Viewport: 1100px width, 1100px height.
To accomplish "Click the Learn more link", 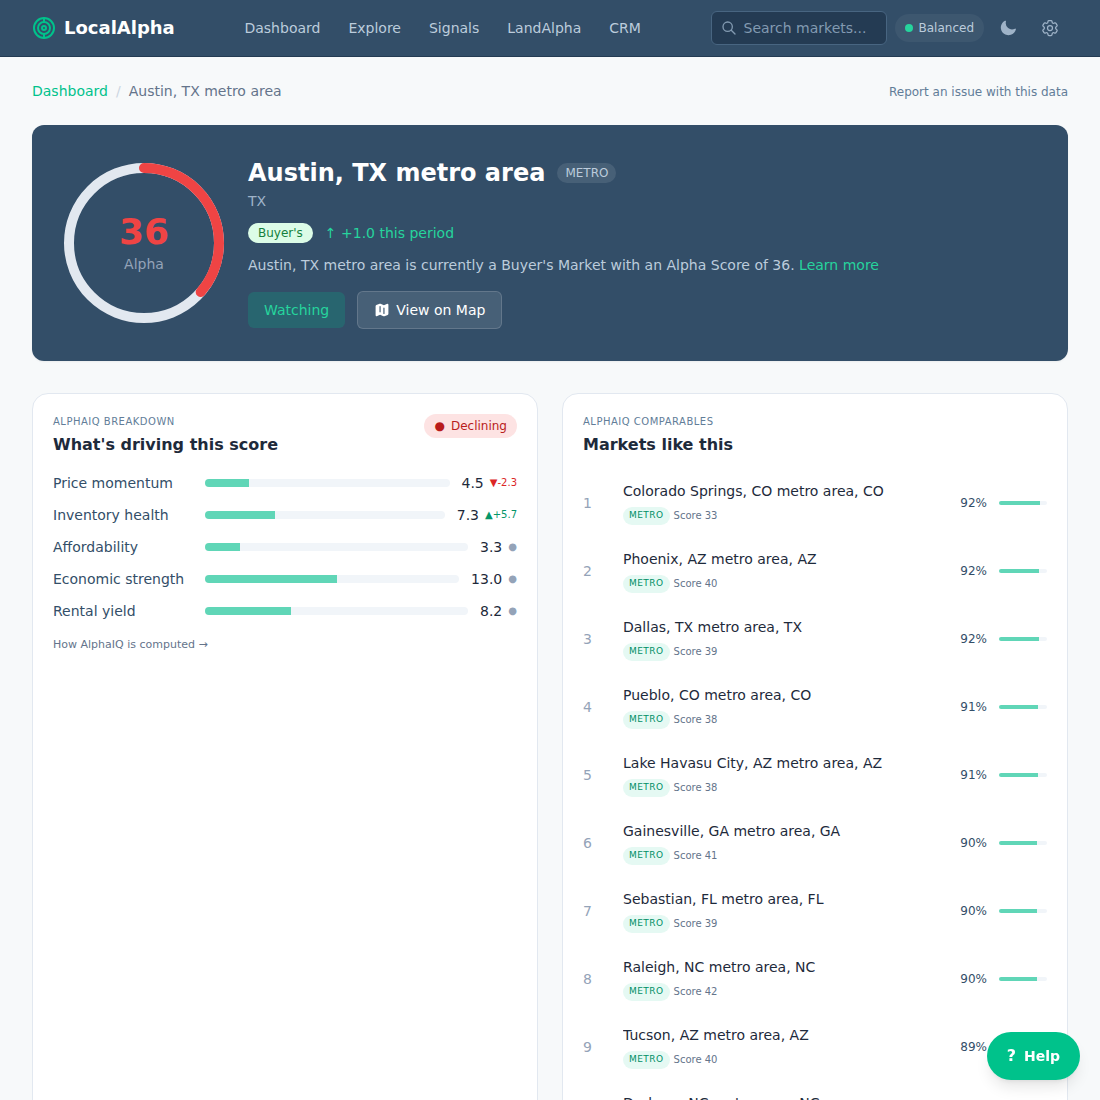I will [x=838, y=265].
